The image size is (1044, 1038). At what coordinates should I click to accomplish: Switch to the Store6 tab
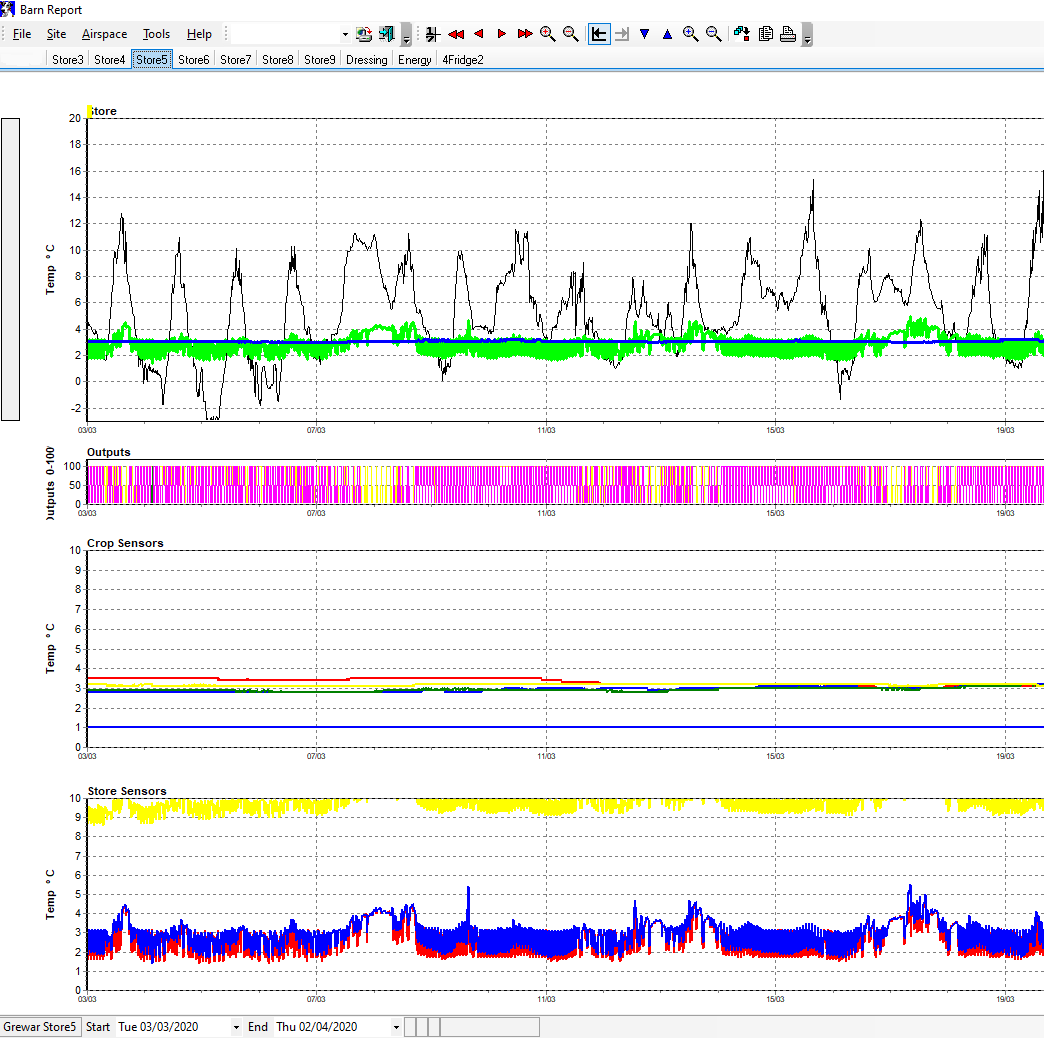[x=194, y=59]
